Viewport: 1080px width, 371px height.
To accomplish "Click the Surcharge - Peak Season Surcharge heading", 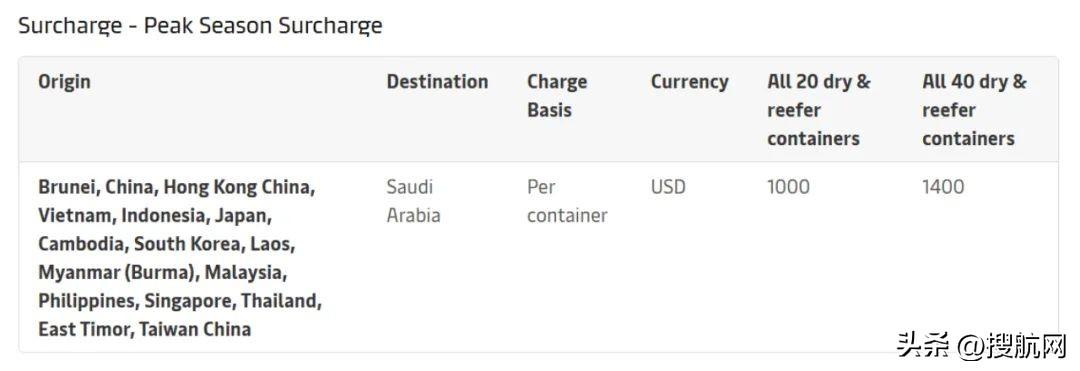I will click(x=200, y=26).
